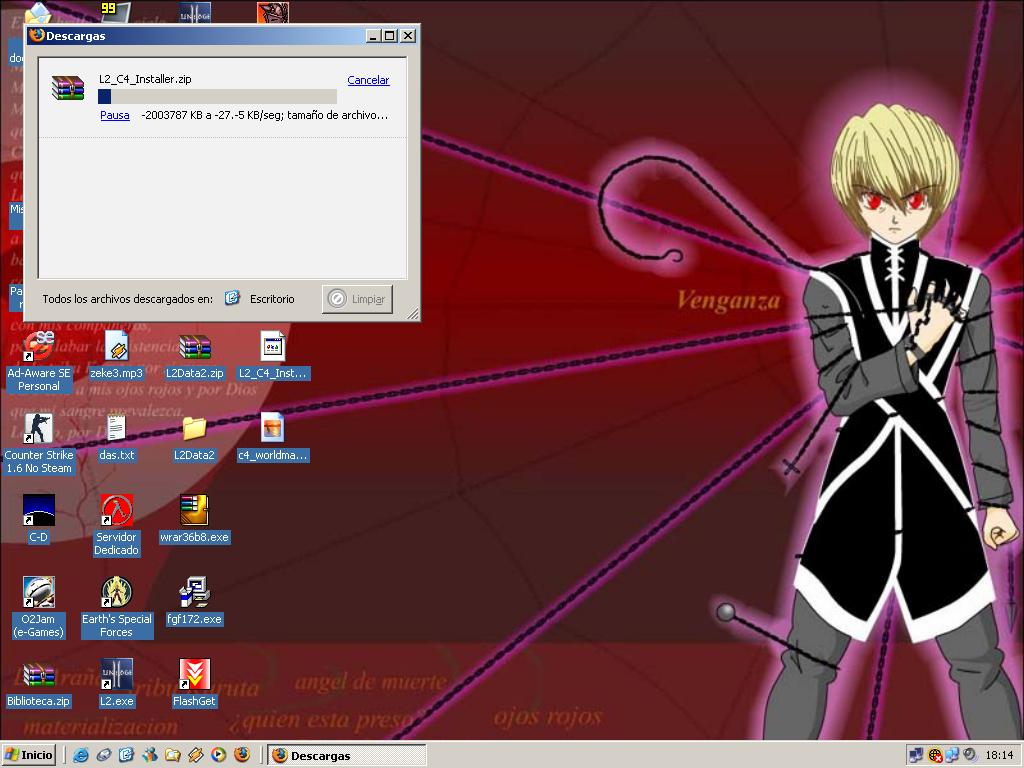Select the WinRAR icon of the downloading file
1024x768 pixels.
click(x=68, y=88)
